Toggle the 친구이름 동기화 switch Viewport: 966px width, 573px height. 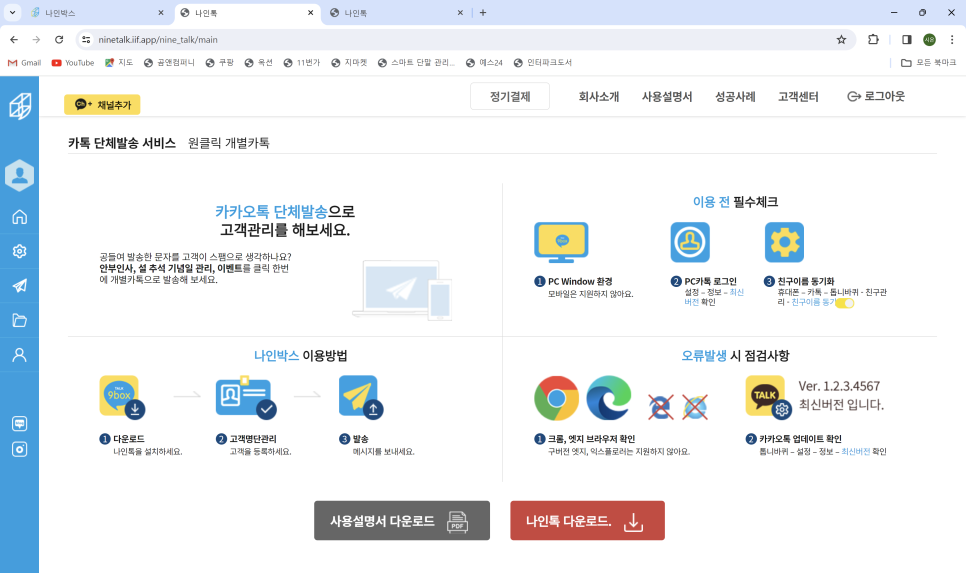click(x=845, y=303)
